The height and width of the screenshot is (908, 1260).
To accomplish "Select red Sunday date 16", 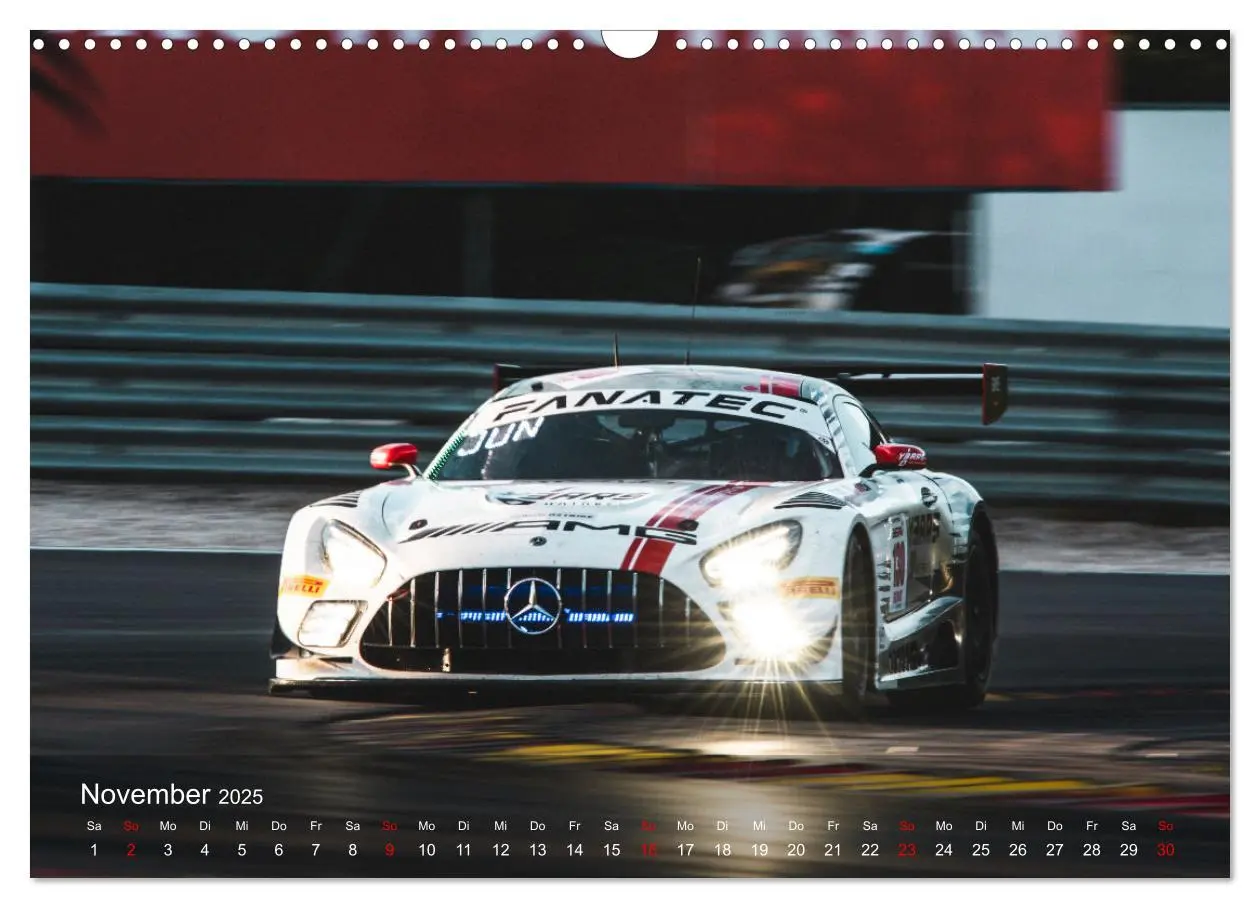I will coord(649,850).
